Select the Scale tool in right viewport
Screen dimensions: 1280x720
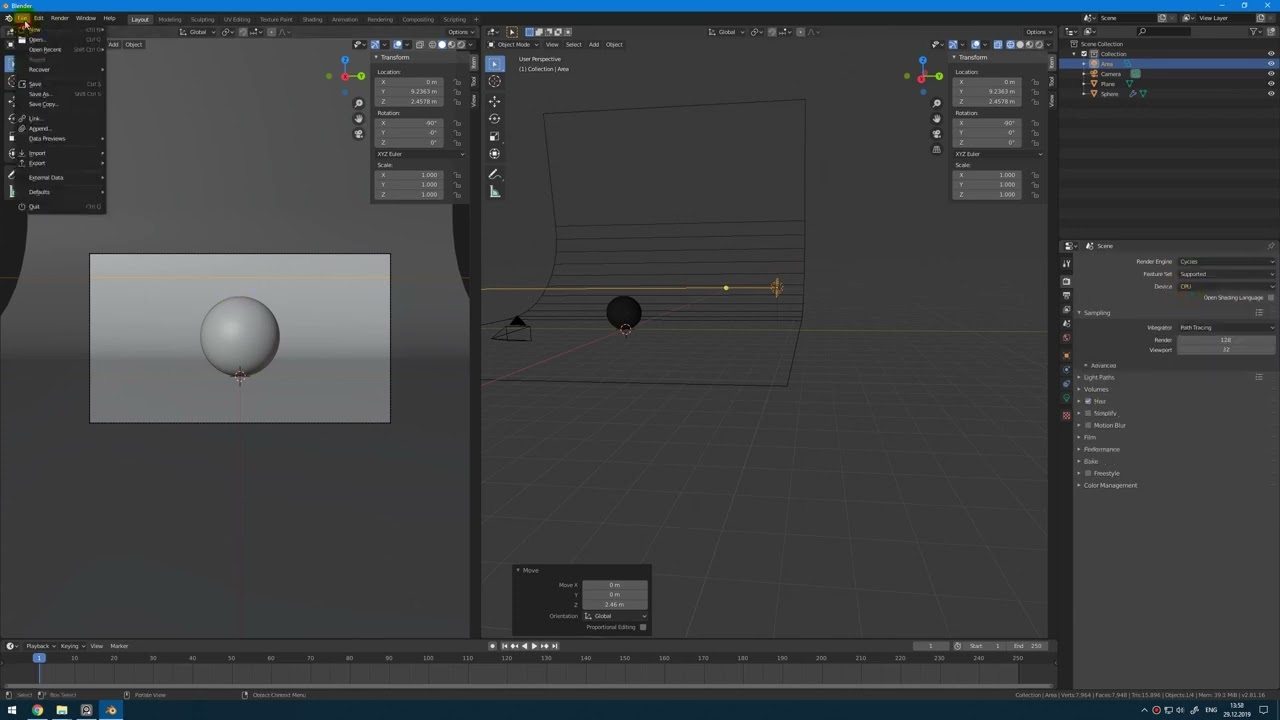[494, 136]
